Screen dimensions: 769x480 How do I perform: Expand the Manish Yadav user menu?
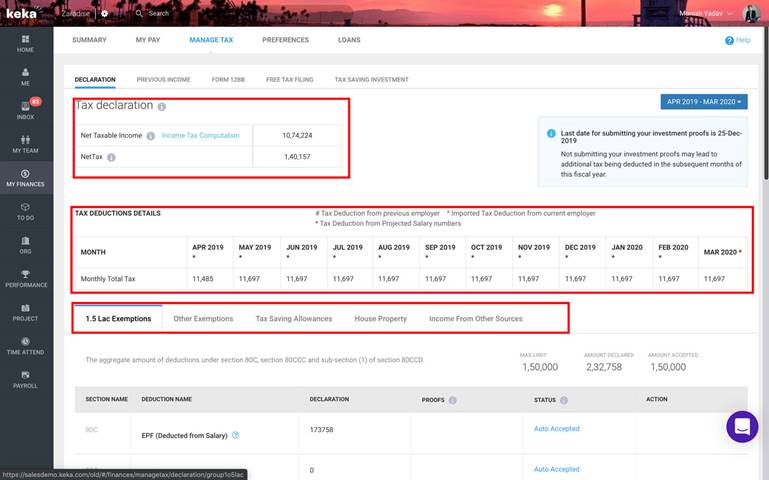click(706, 13)
